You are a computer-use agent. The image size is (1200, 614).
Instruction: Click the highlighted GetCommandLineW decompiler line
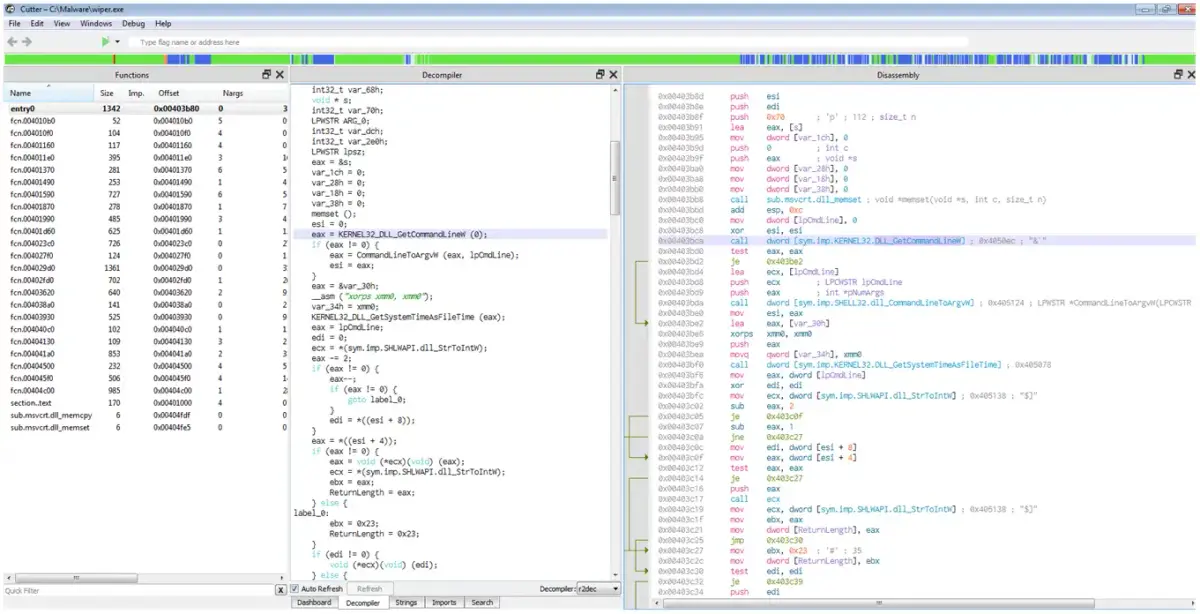click(x=450, y=234)
